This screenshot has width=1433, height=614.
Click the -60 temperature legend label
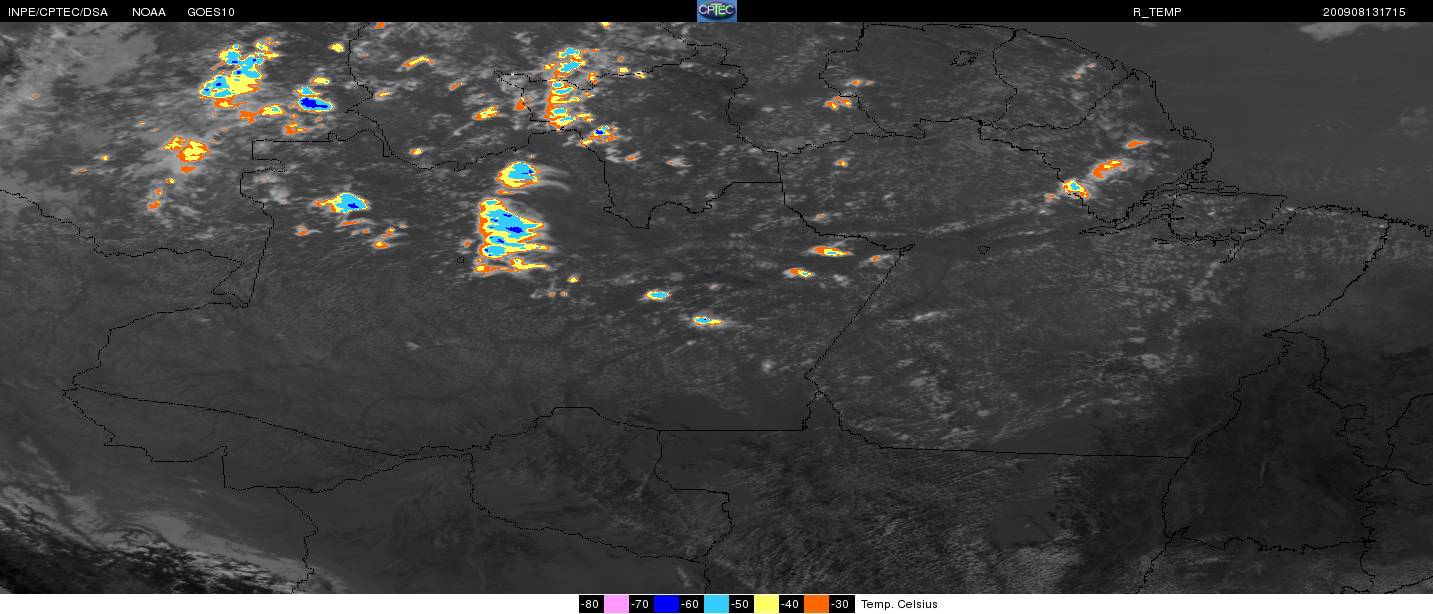(691, 604)
